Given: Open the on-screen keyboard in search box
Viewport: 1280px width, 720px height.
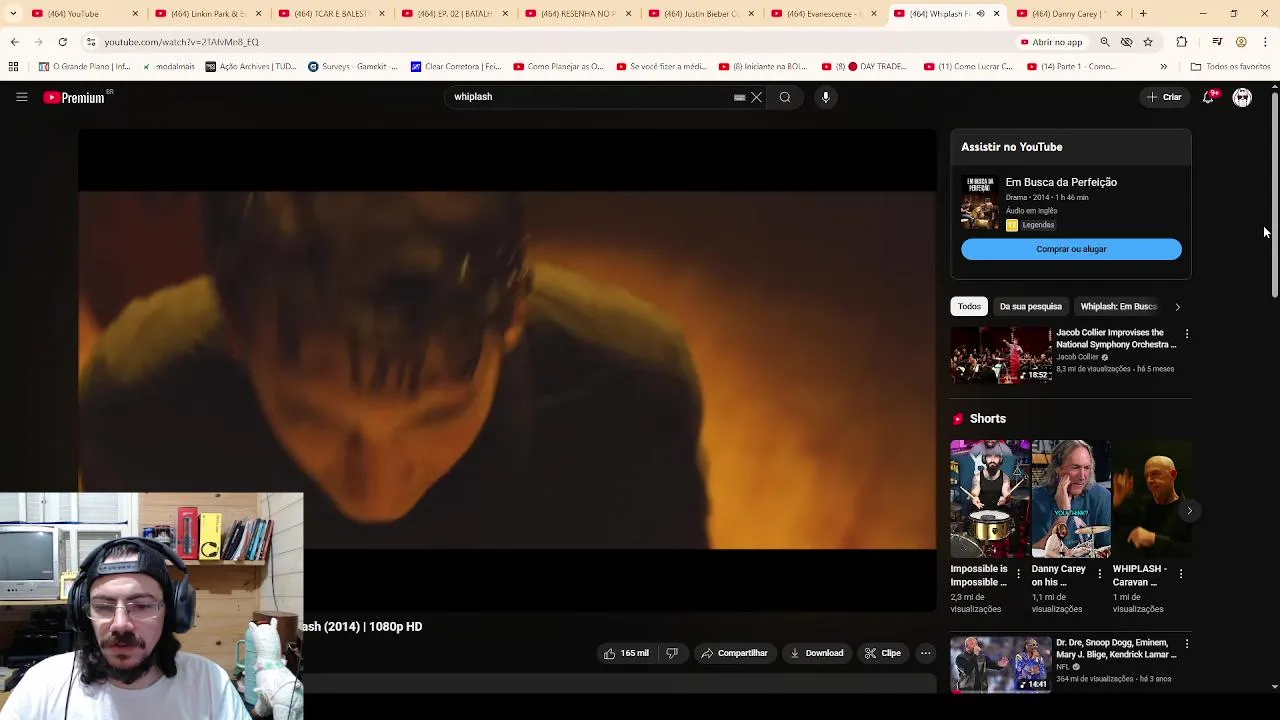Looking at the screenshot, I should (x=739, y=97).
